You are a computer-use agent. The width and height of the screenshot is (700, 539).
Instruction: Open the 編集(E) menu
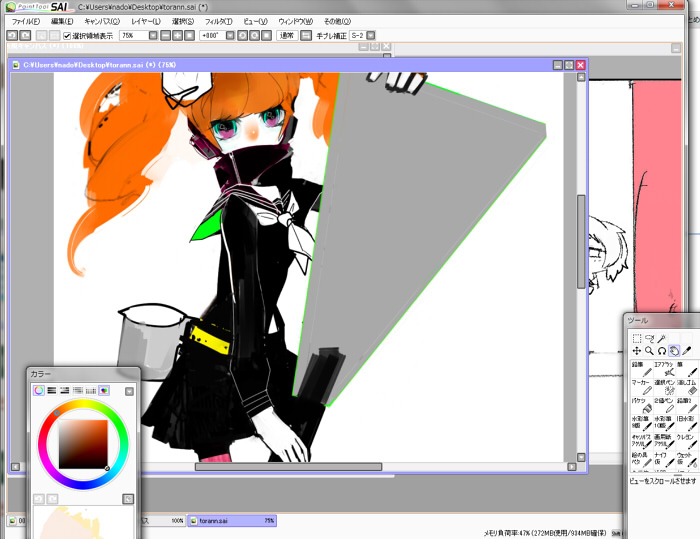pos(62,21)
